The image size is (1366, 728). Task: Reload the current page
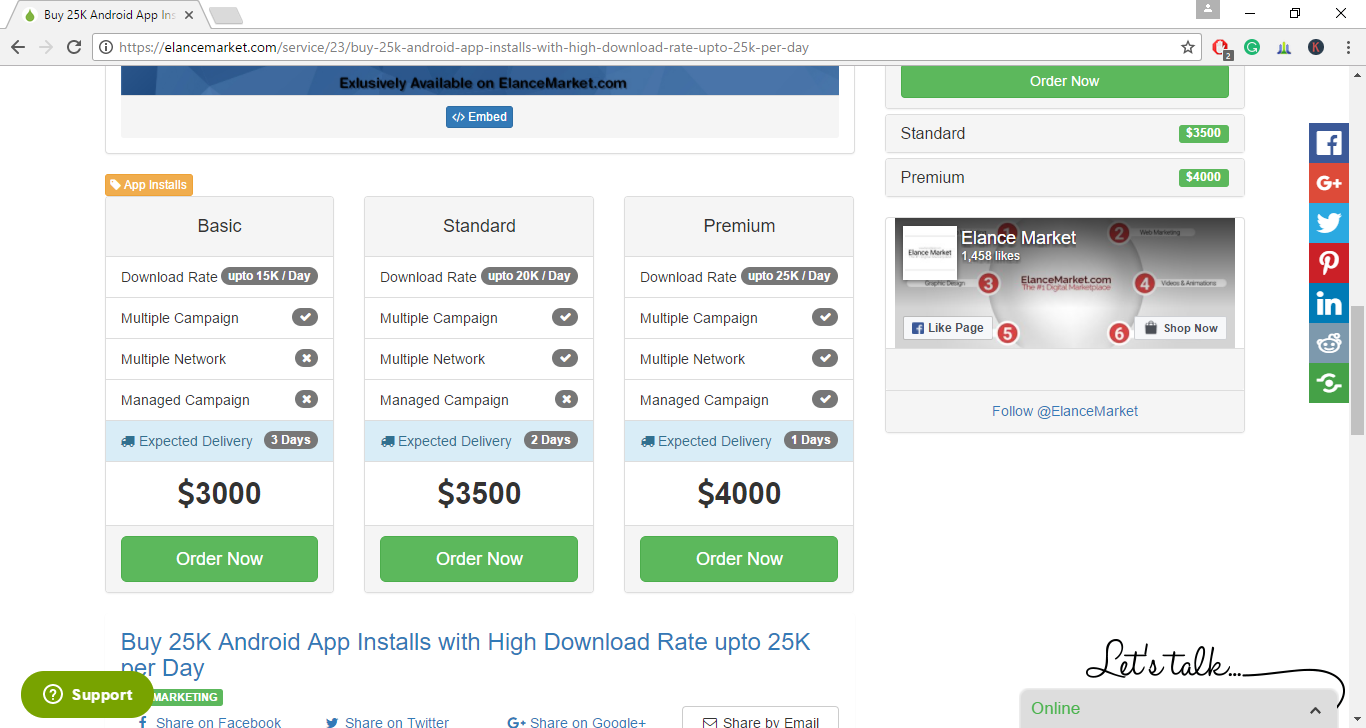click(74, 47)
